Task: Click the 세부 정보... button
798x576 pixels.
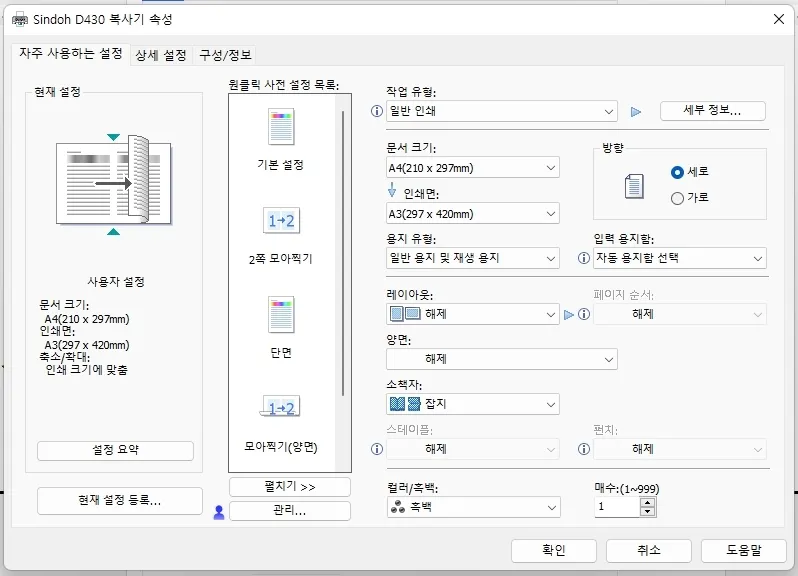Action: pyautogui.click(x=712, y=111)
